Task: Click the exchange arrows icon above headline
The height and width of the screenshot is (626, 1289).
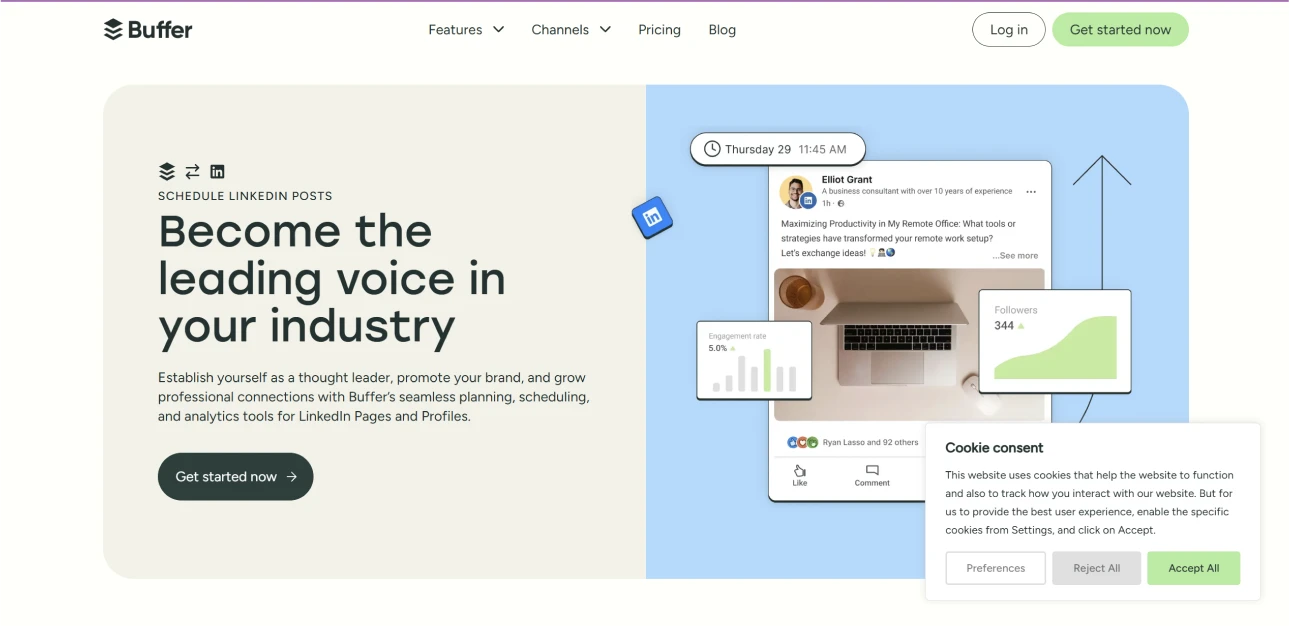Action: [x=192, y=171]
